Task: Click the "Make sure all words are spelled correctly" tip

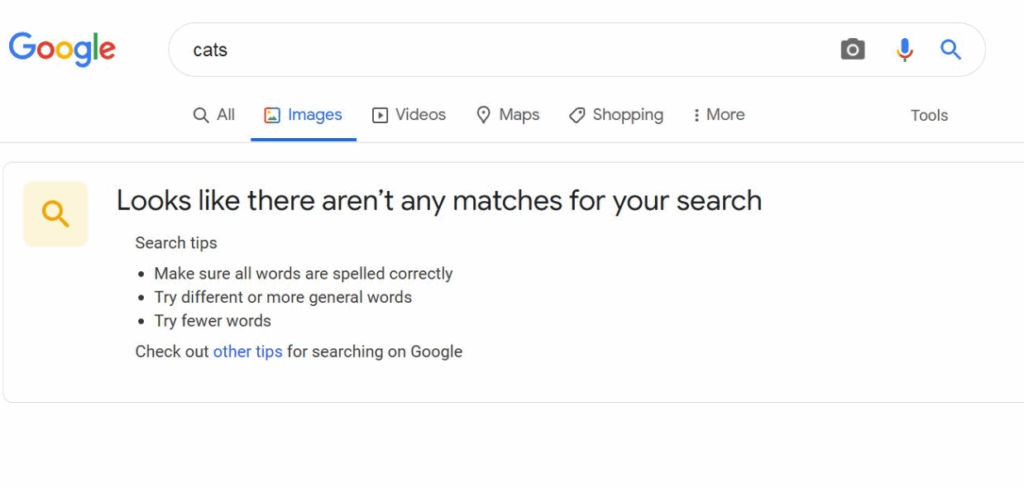Action: 303,273
